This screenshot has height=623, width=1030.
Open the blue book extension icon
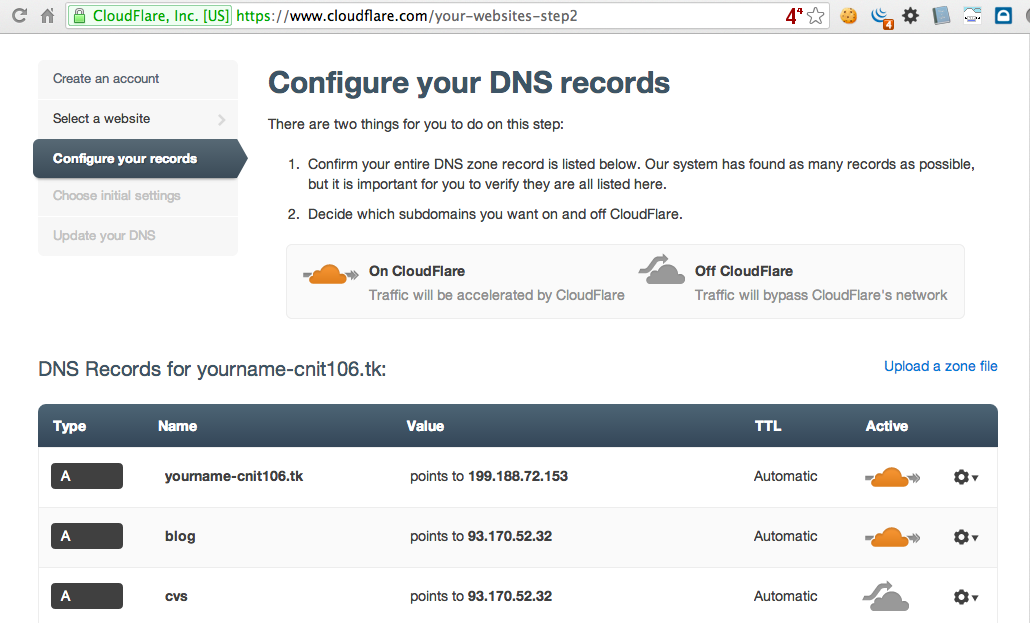[941, 16]
